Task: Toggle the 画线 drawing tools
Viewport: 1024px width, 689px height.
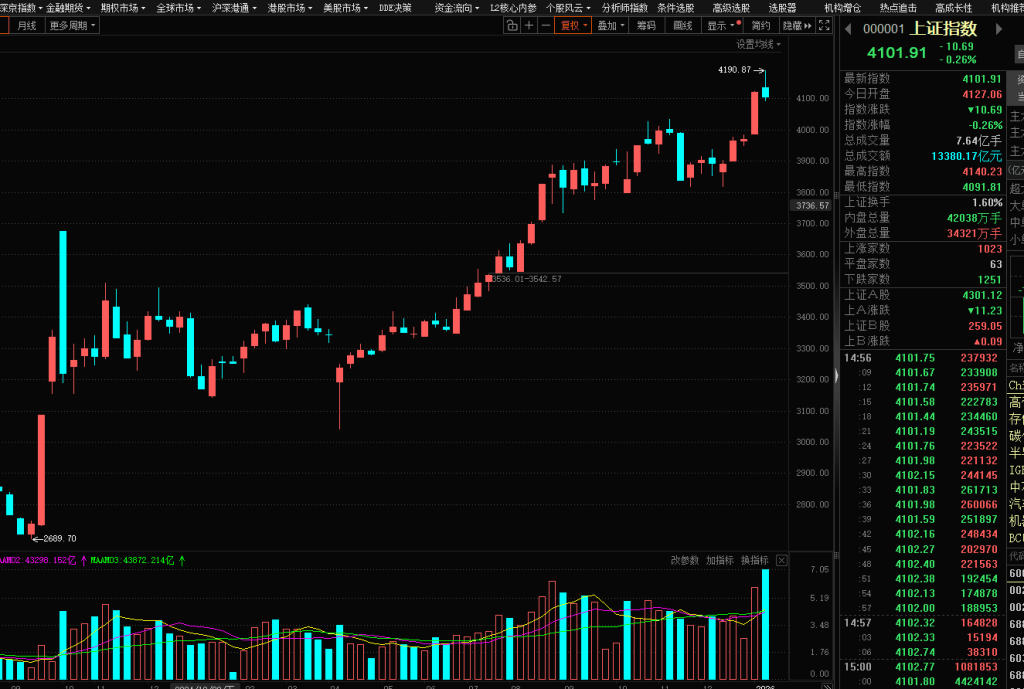Action: click(x=683, y=26)
